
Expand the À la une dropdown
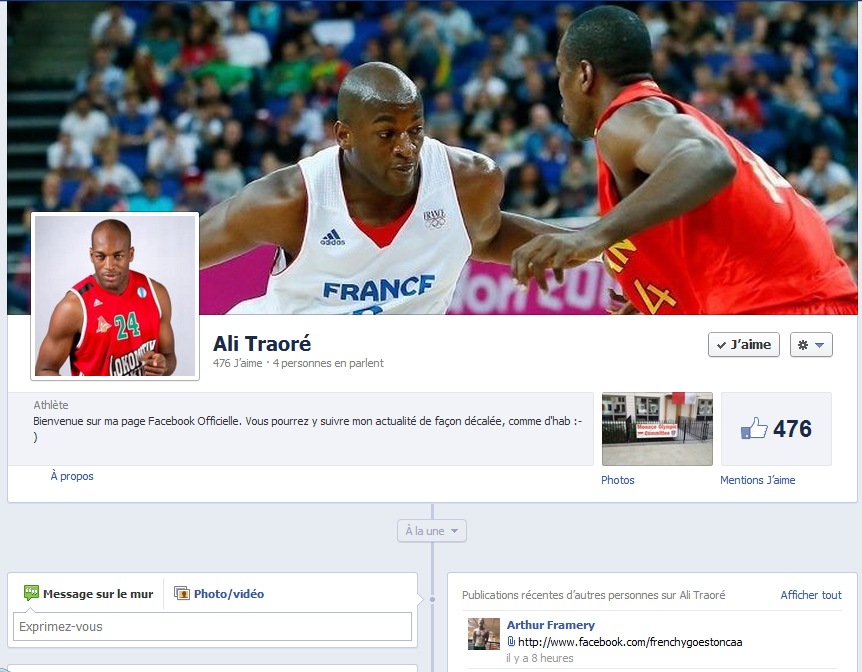tap(431, 531)
